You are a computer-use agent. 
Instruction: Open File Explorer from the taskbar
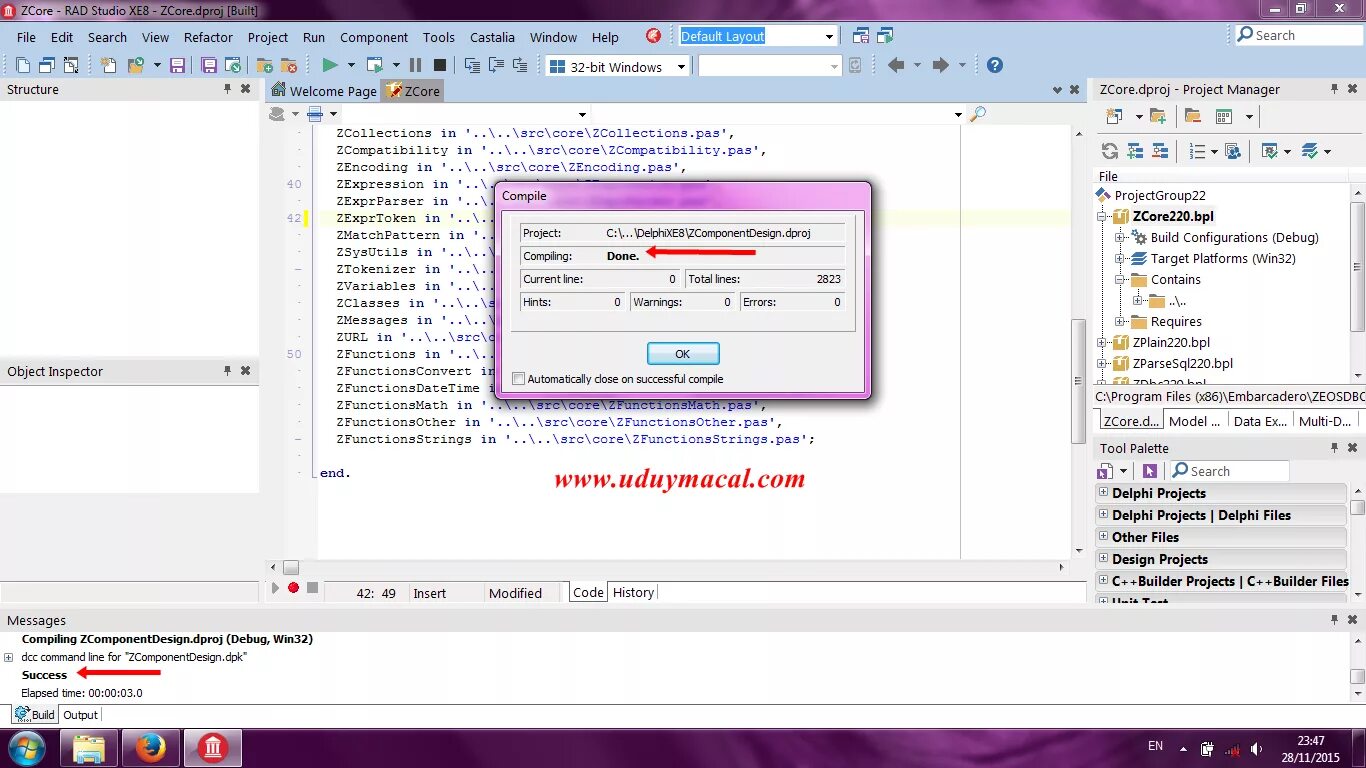coord(89,748)
